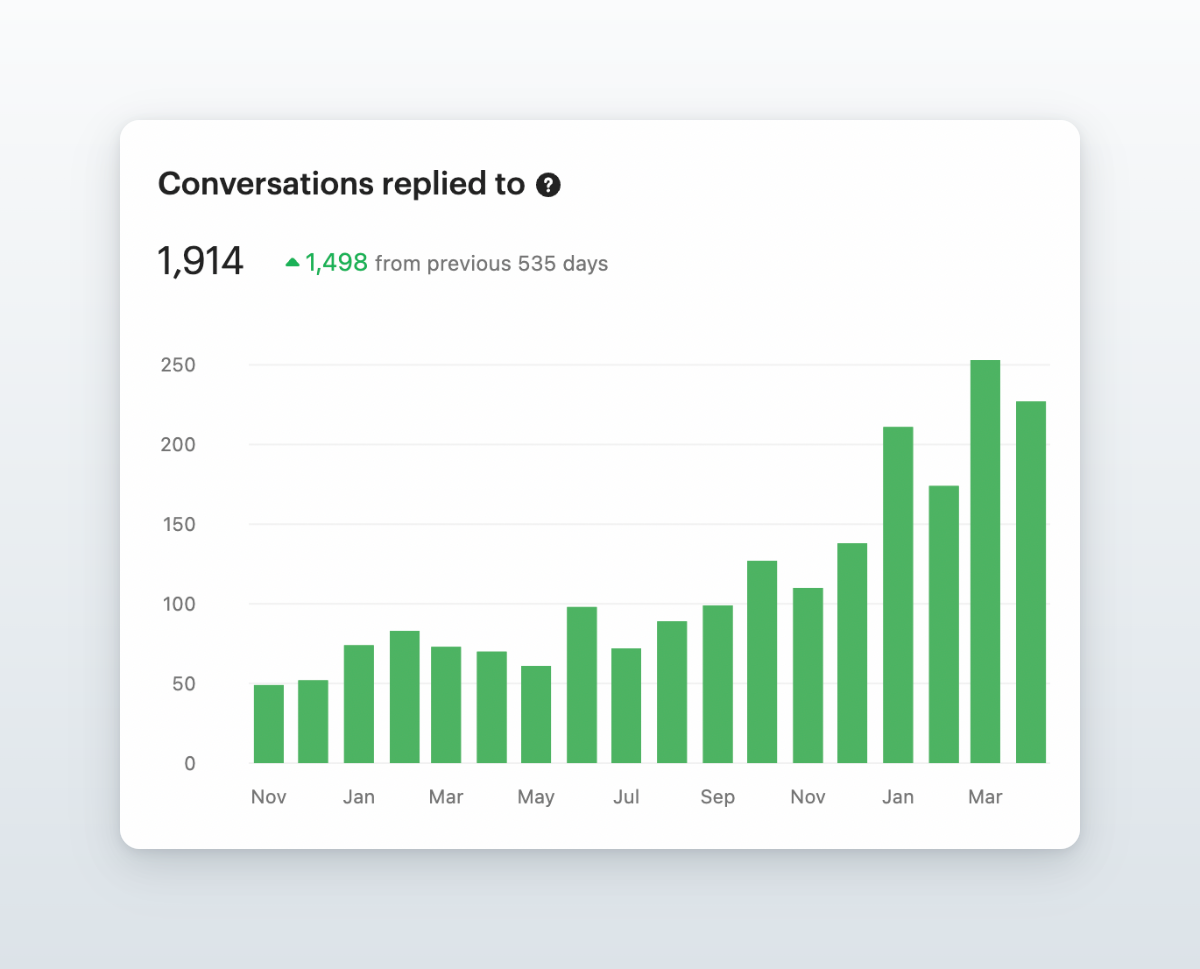Click the Jul axis label
This screenshot has width=1200, height=969.
coord(626,797)
